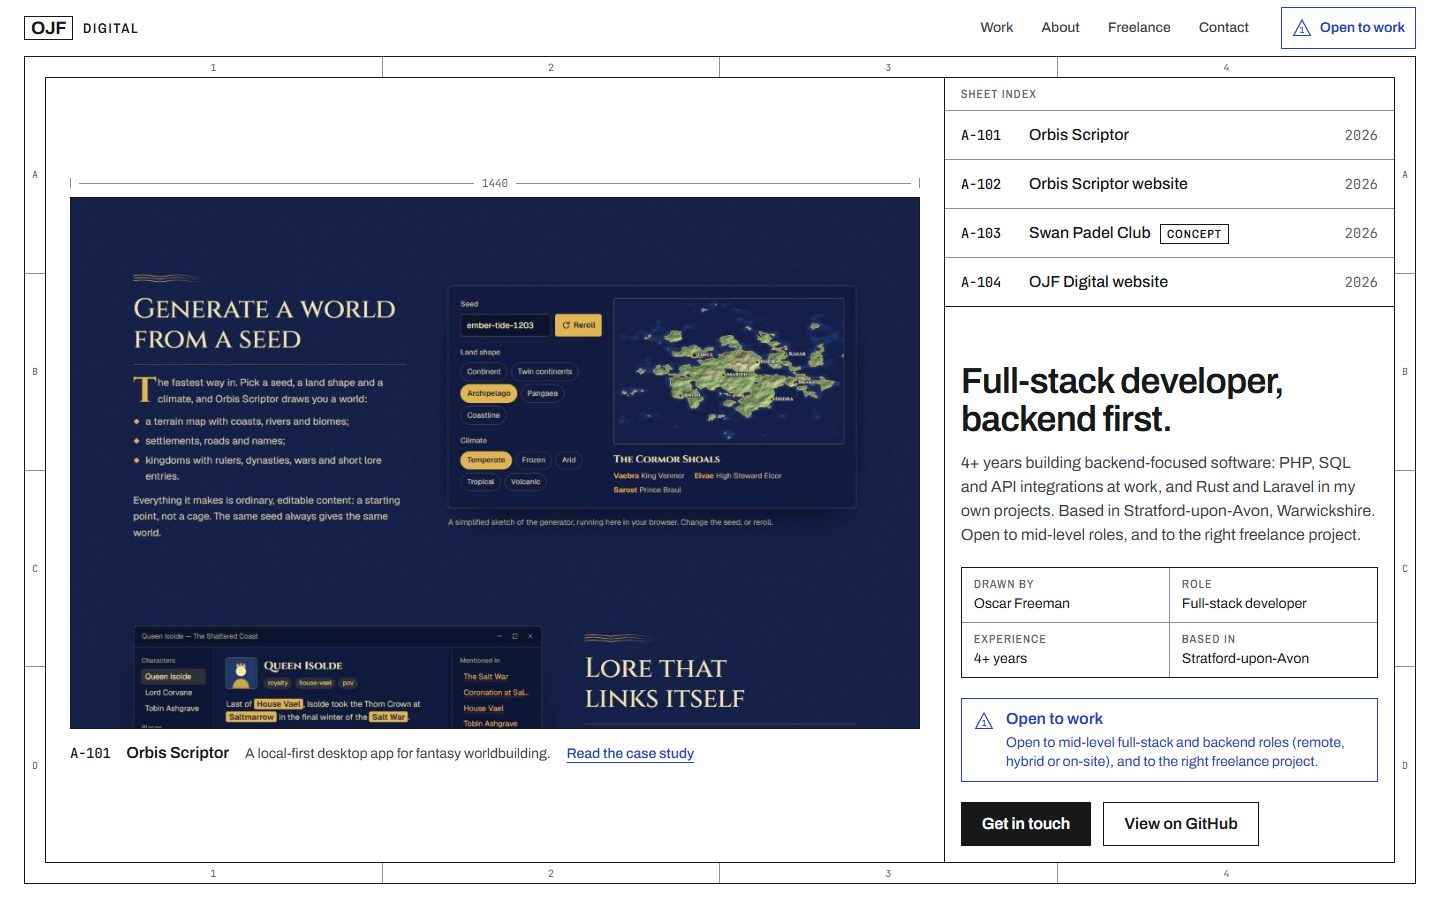Click the Reroll button in the preview
The image size is (1440, 900).
click(579, 325)
